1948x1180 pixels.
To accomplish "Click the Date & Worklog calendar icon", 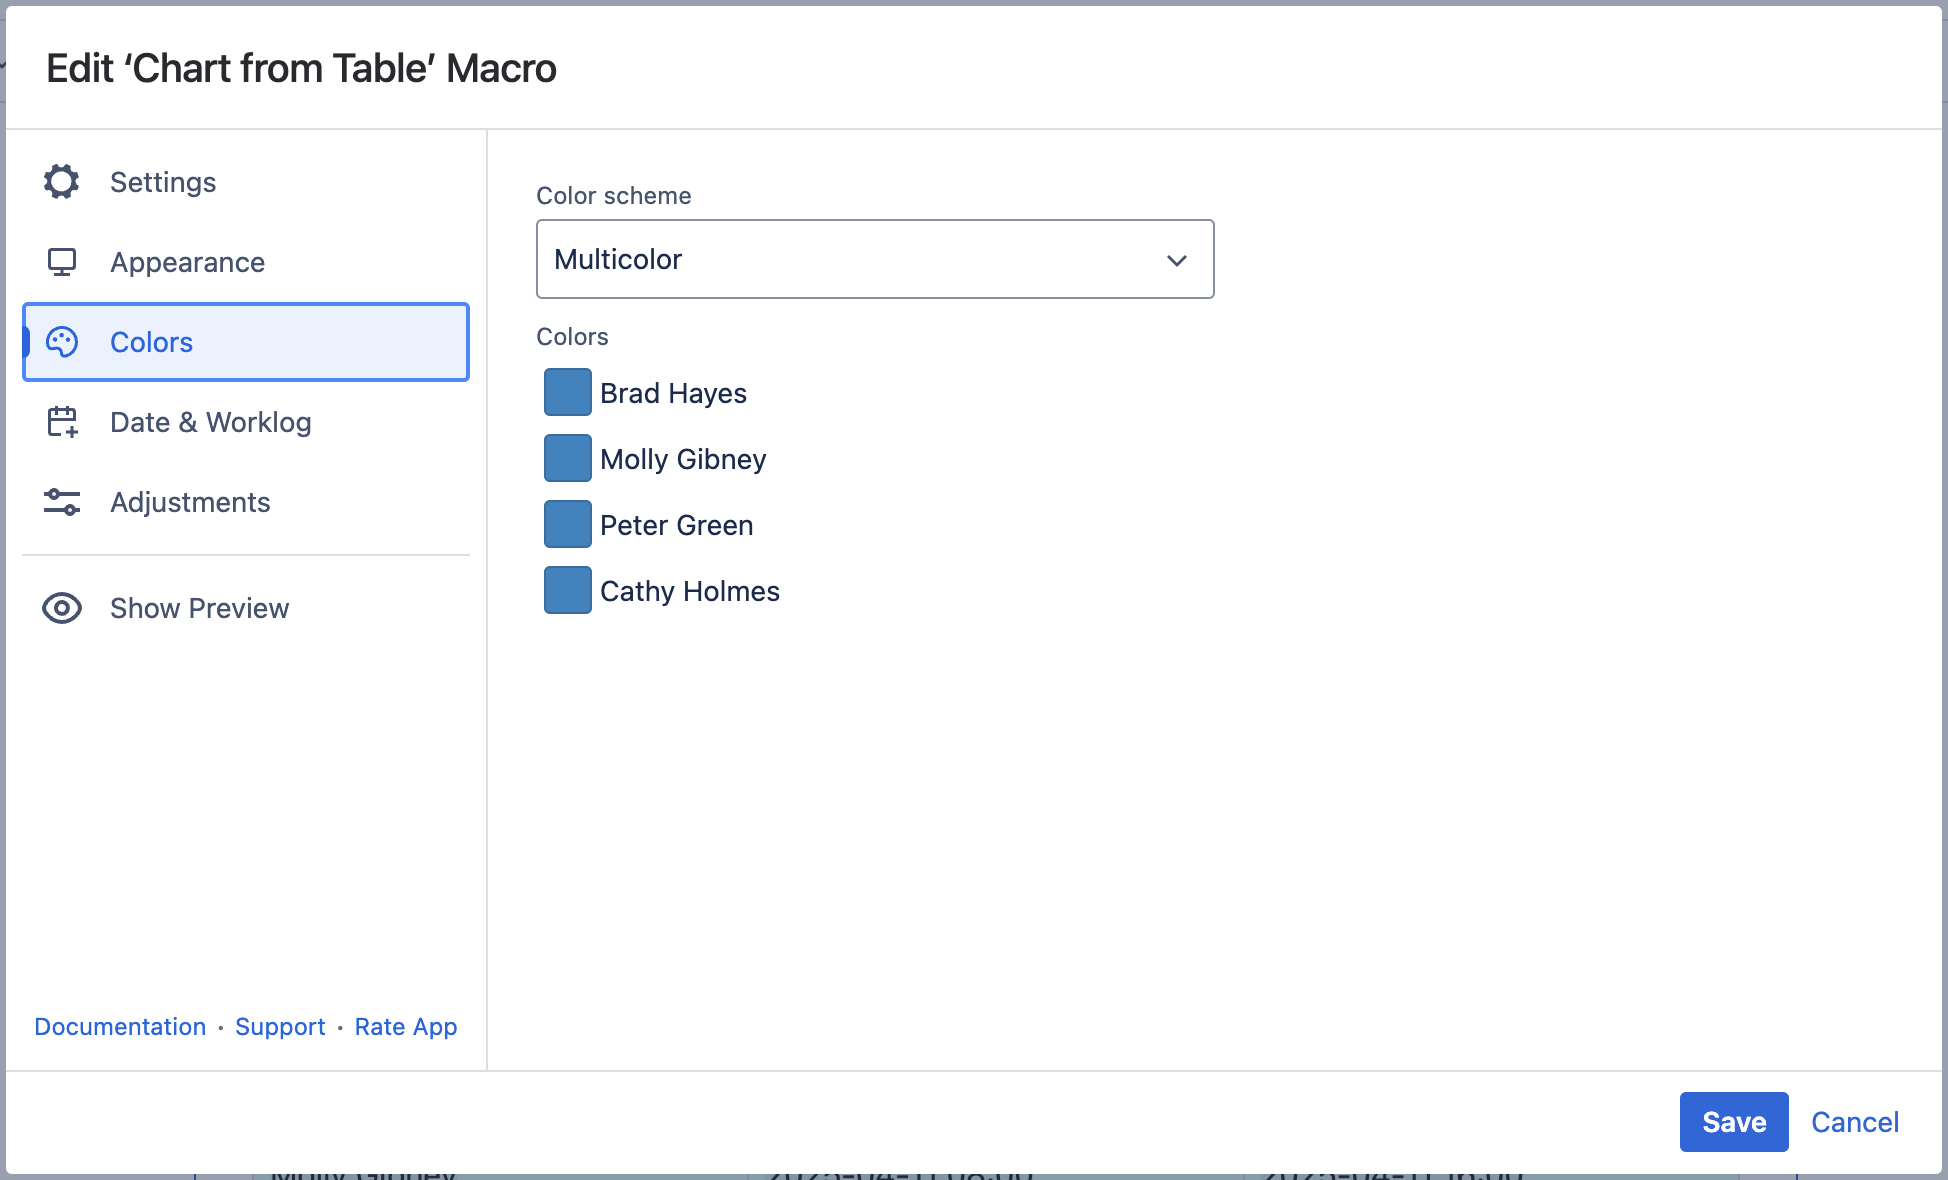I will coord(62,422).
